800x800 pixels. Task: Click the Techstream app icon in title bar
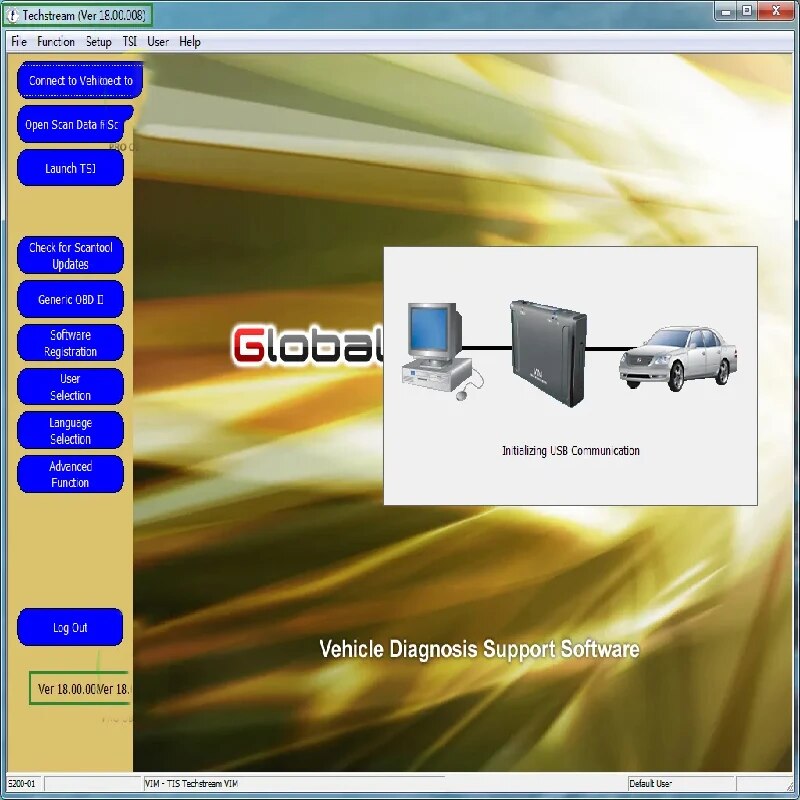point(12,16)
